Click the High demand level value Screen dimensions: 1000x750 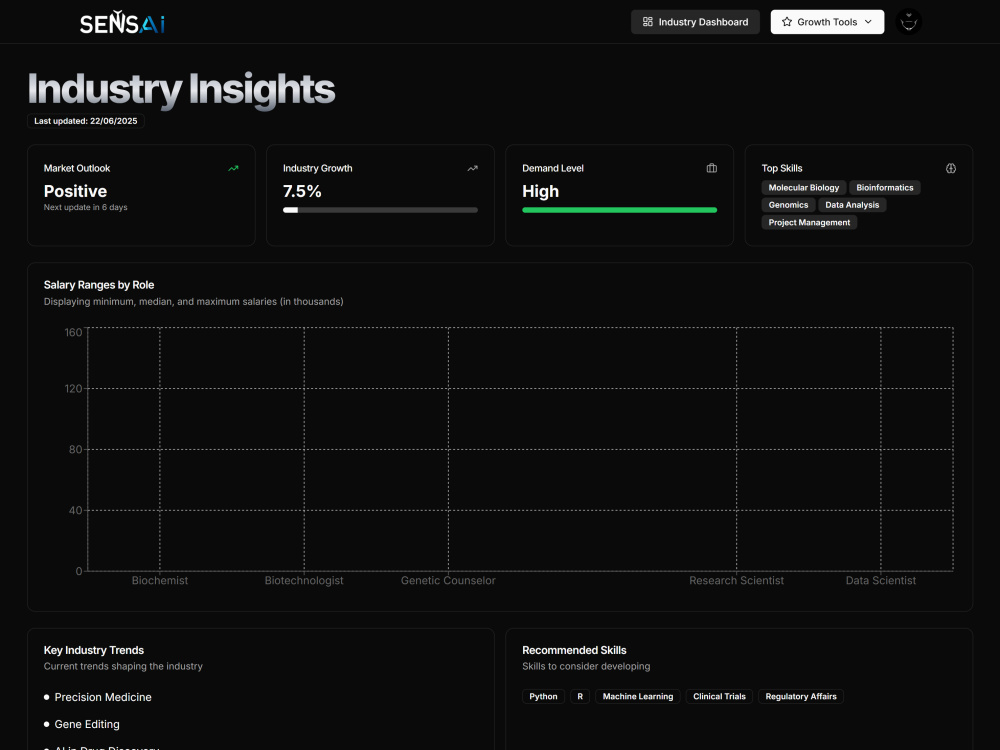coord(540,191)
